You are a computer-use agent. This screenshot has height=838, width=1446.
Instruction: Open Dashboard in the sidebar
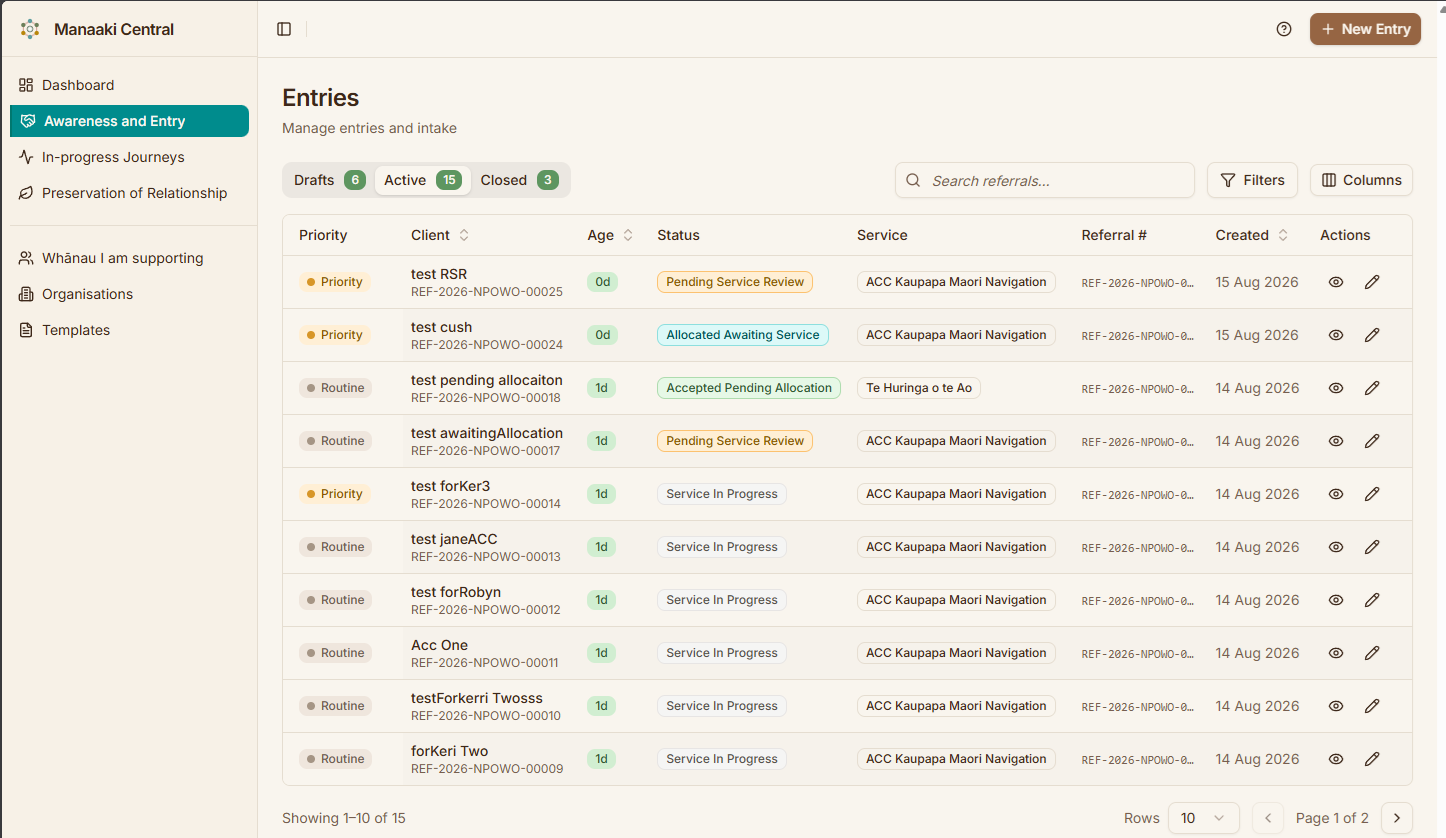(129, 85)
